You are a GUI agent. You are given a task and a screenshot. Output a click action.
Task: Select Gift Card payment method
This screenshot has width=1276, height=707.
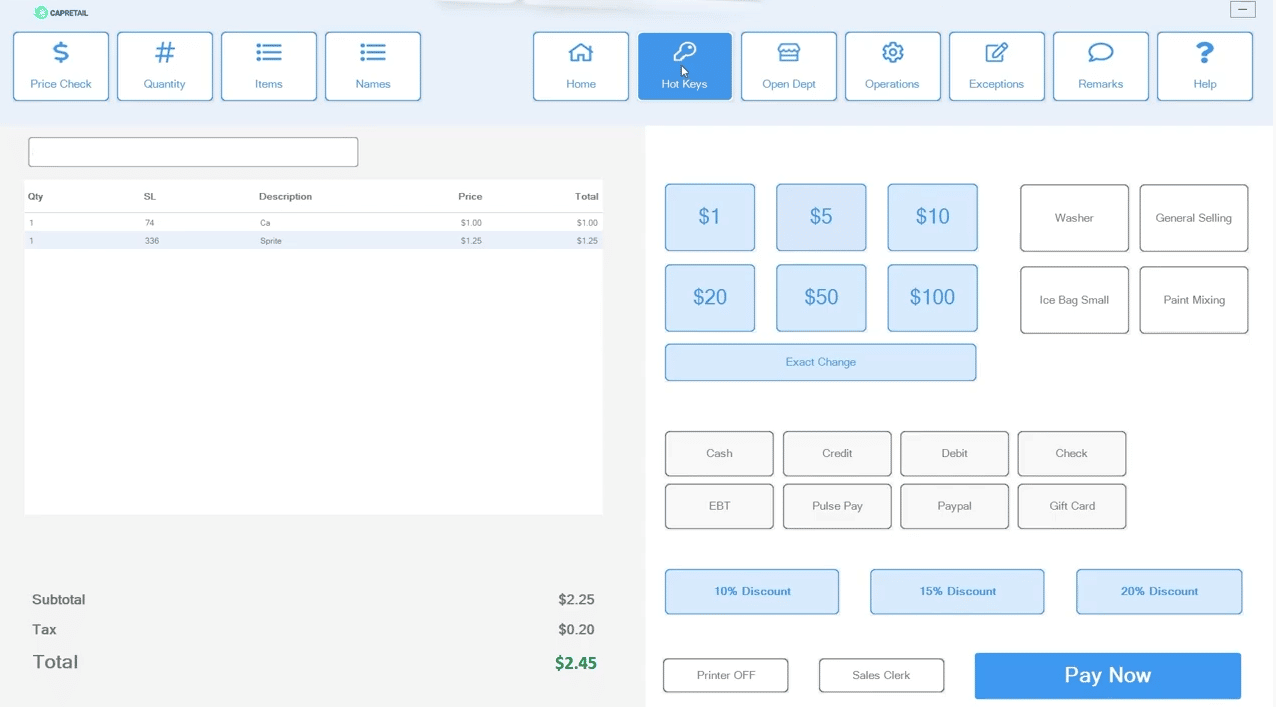pos(1072,506)
